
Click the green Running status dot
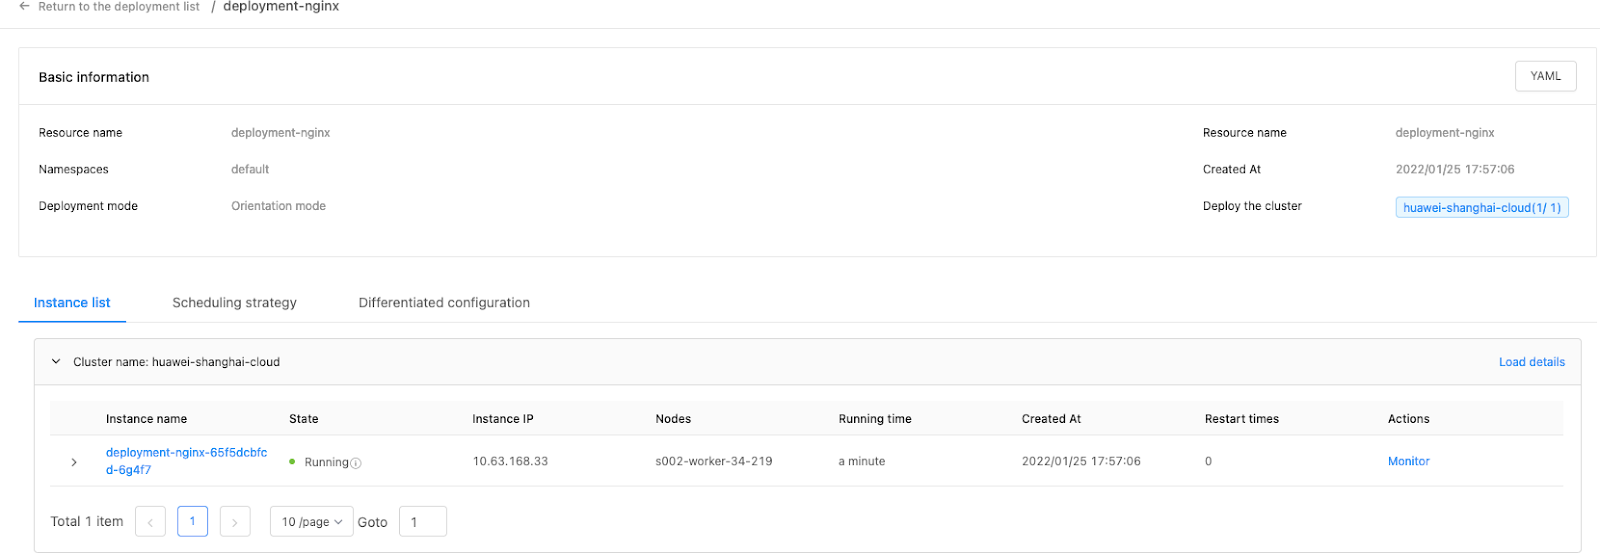(x=292, y=462)
